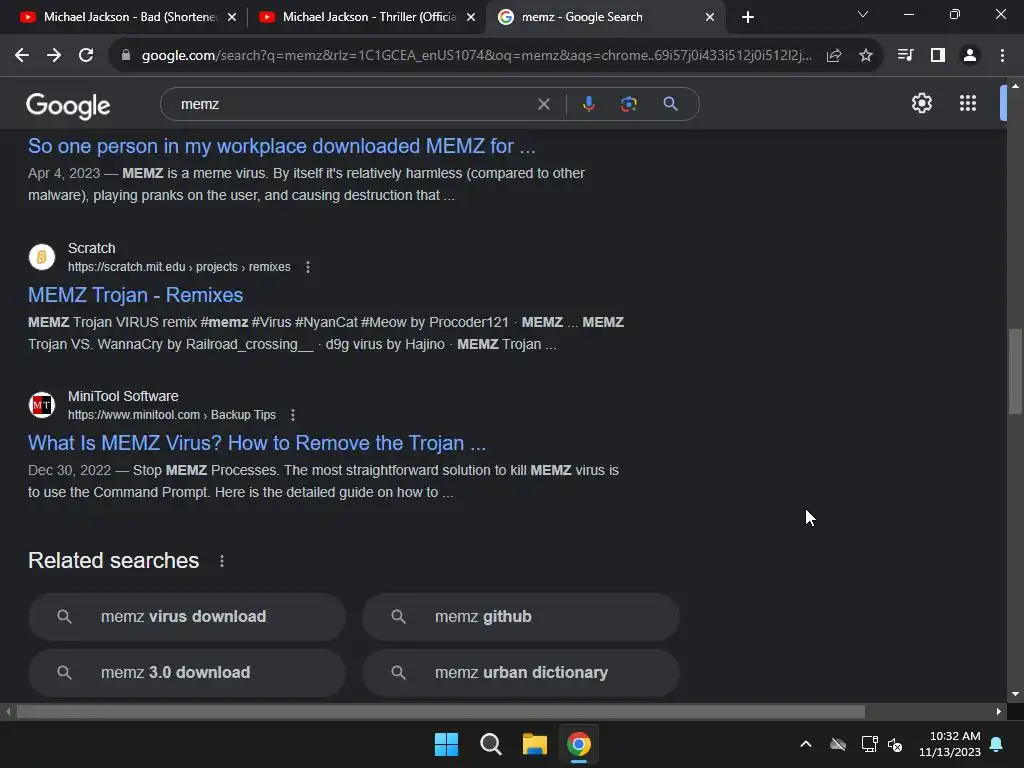Search related 'memz github'
This screenshot has height=768, width=1024.
pos(520,616)
